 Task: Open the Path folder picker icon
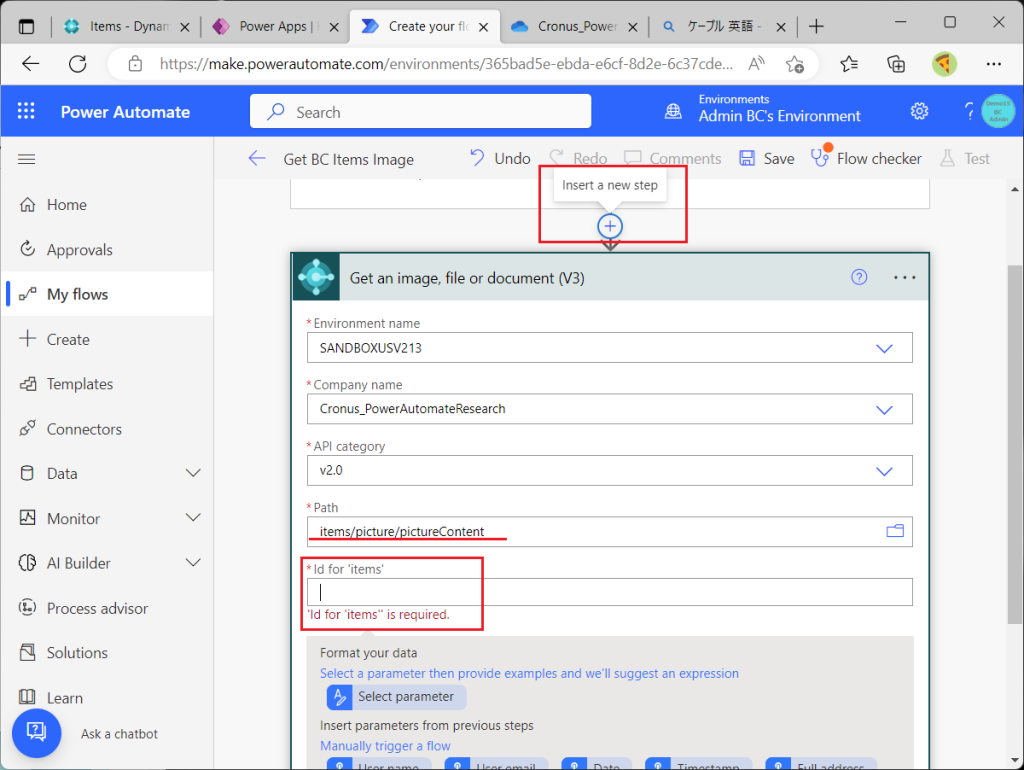pos(895,531)
